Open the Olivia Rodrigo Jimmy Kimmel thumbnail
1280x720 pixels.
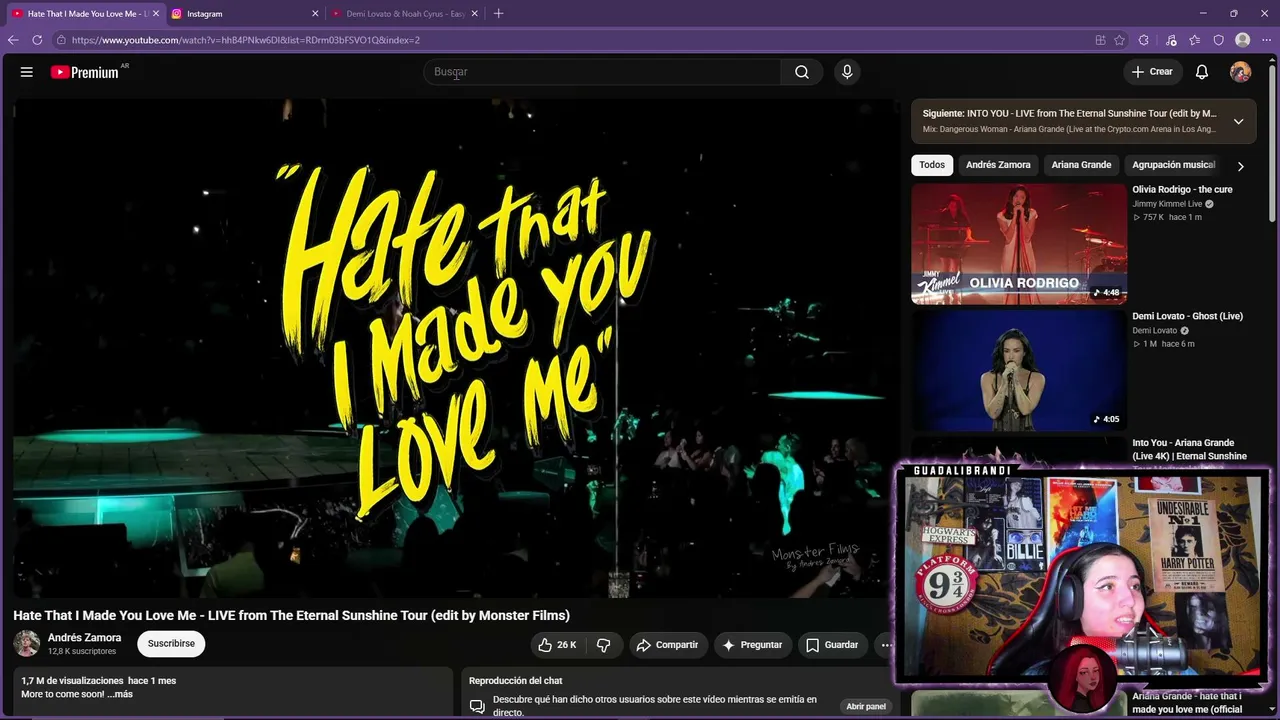1019,244
